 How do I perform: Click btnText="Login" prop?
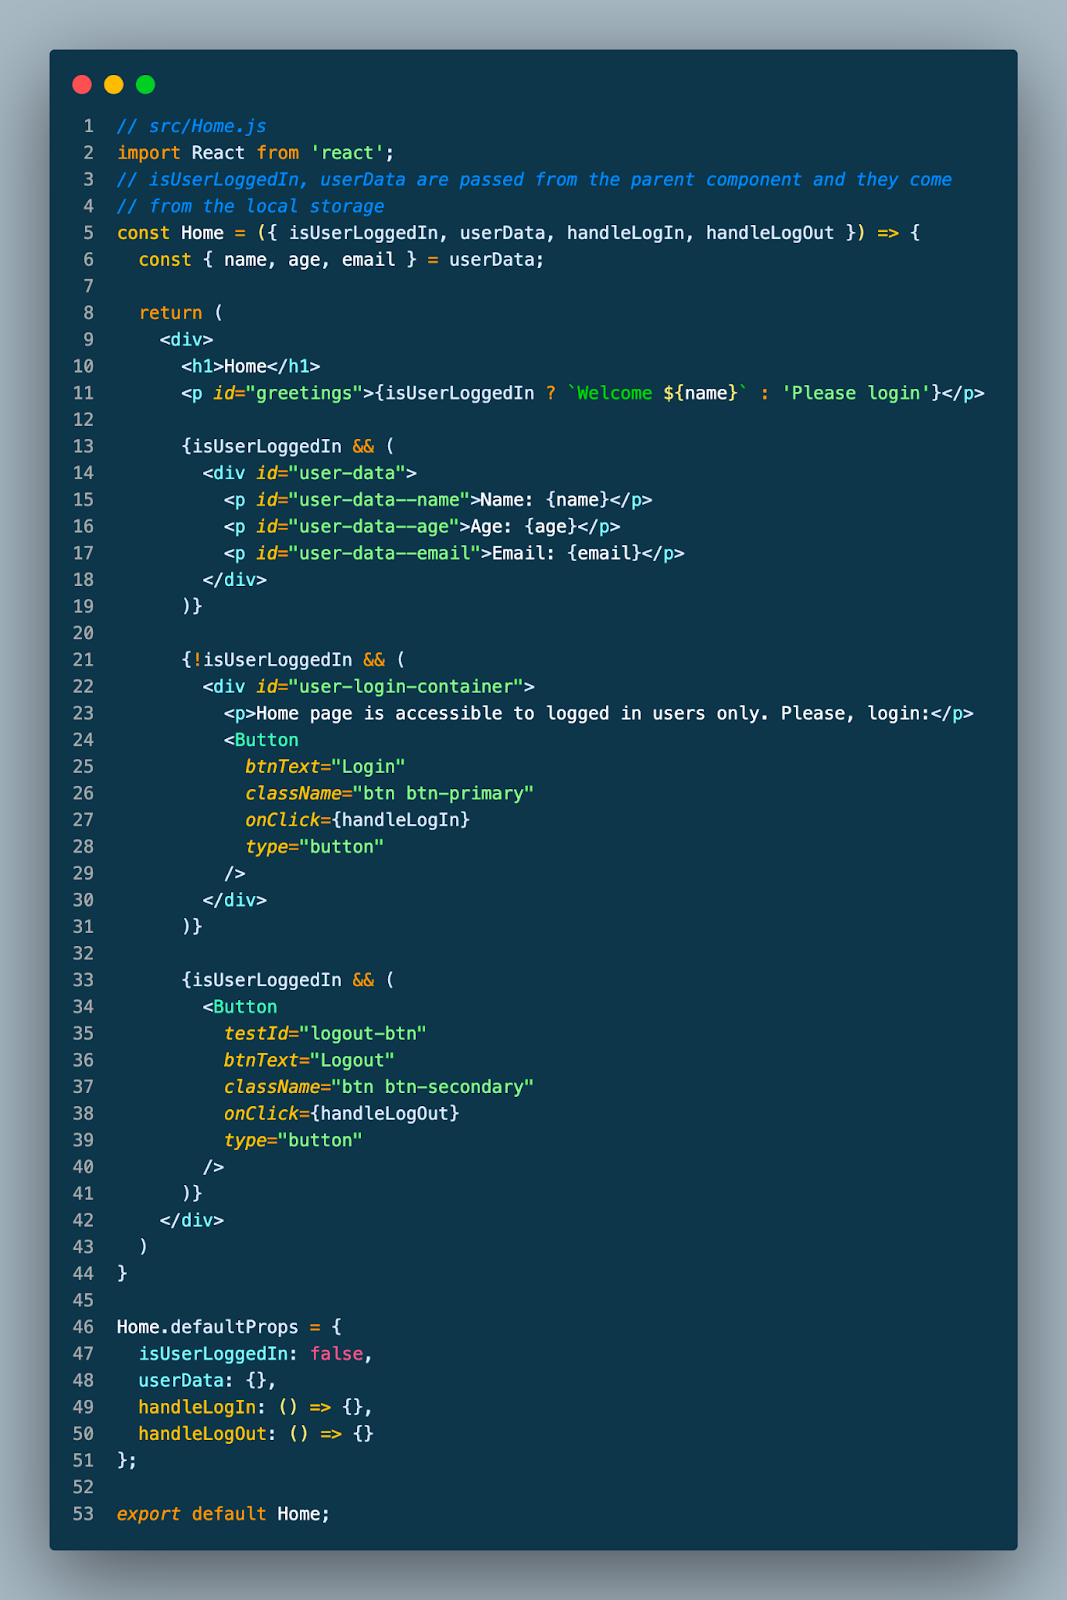(x=325, y=767)
